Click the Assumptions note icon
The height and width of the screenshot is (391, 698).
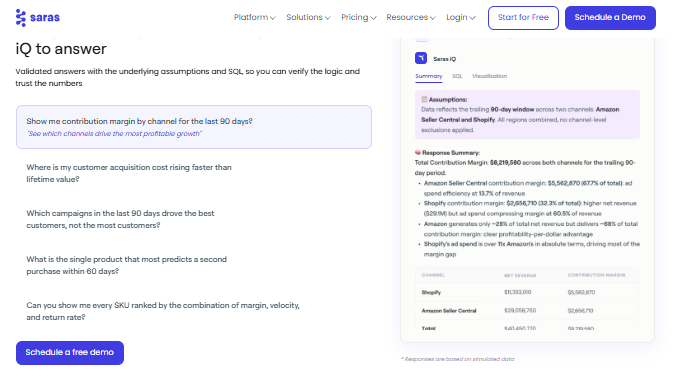424,99
